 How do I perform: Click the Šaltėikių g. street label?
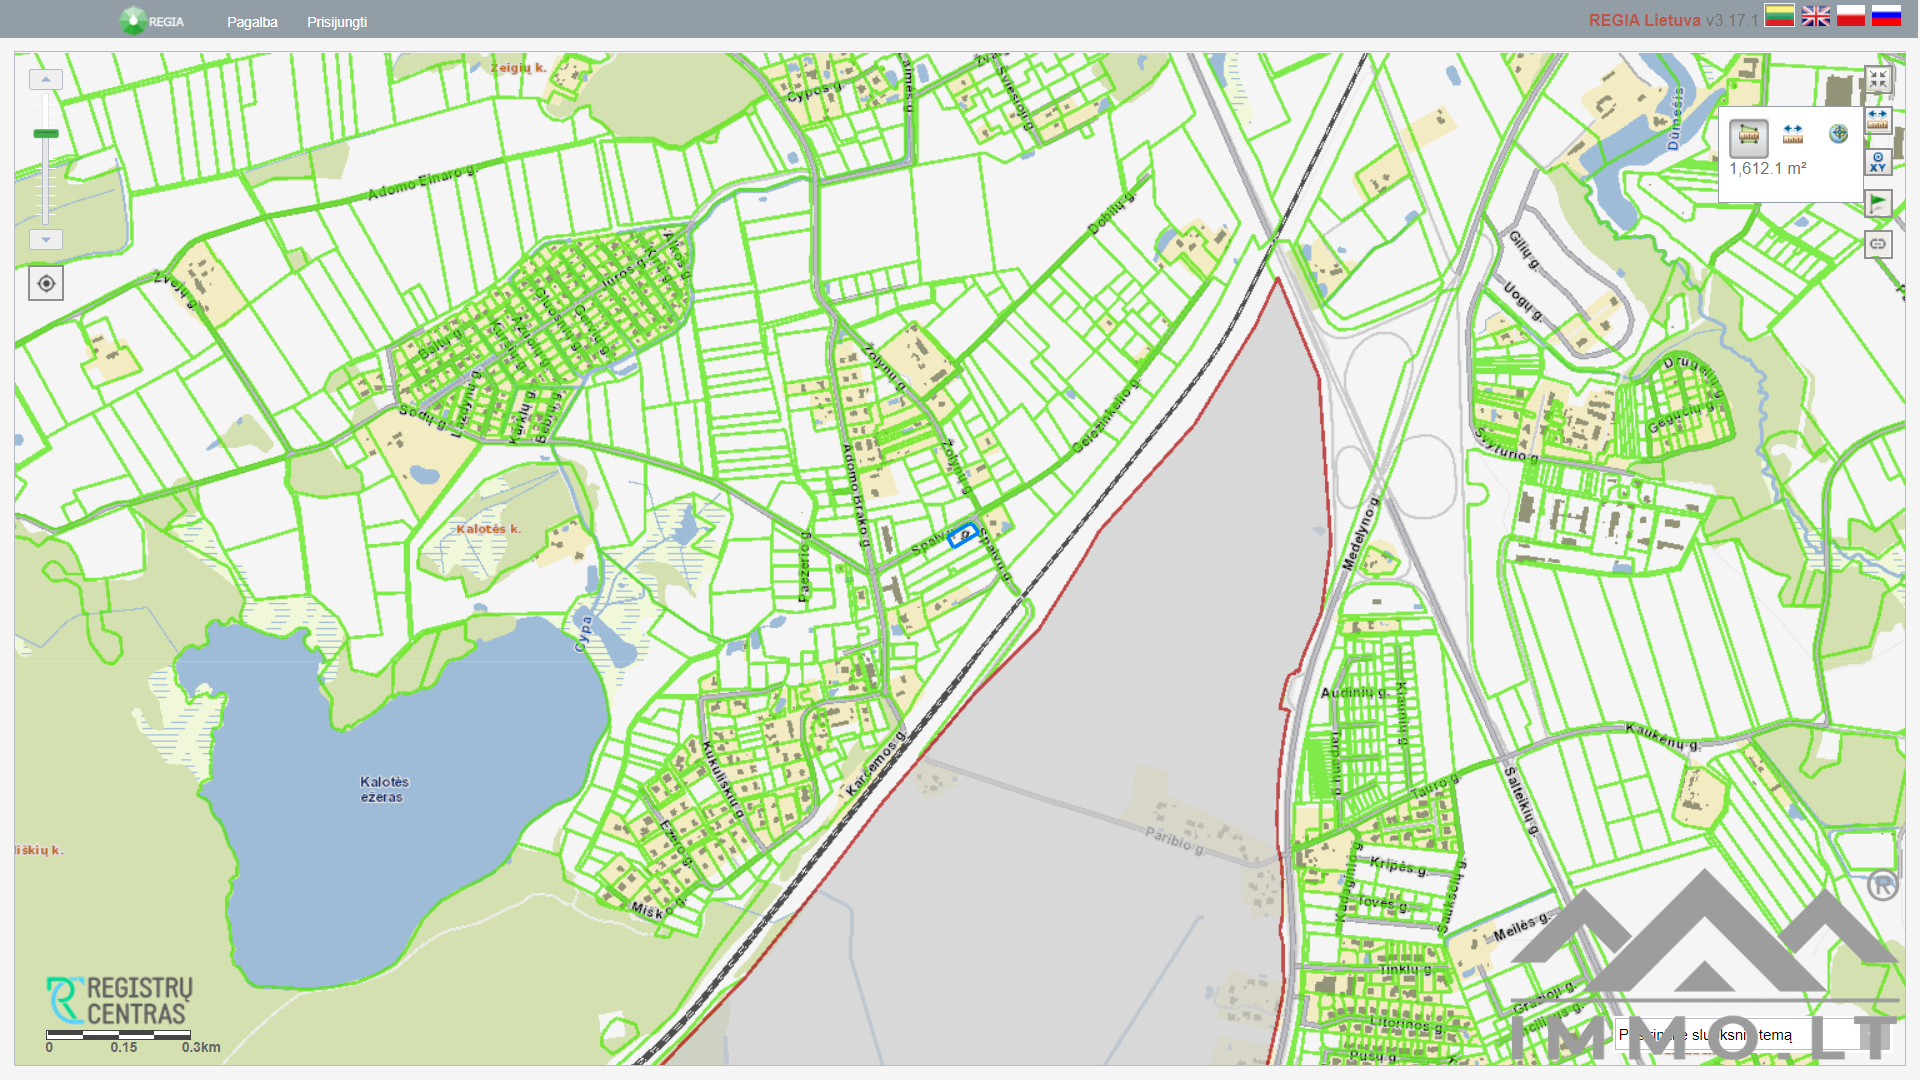(x=1520, y=800)
